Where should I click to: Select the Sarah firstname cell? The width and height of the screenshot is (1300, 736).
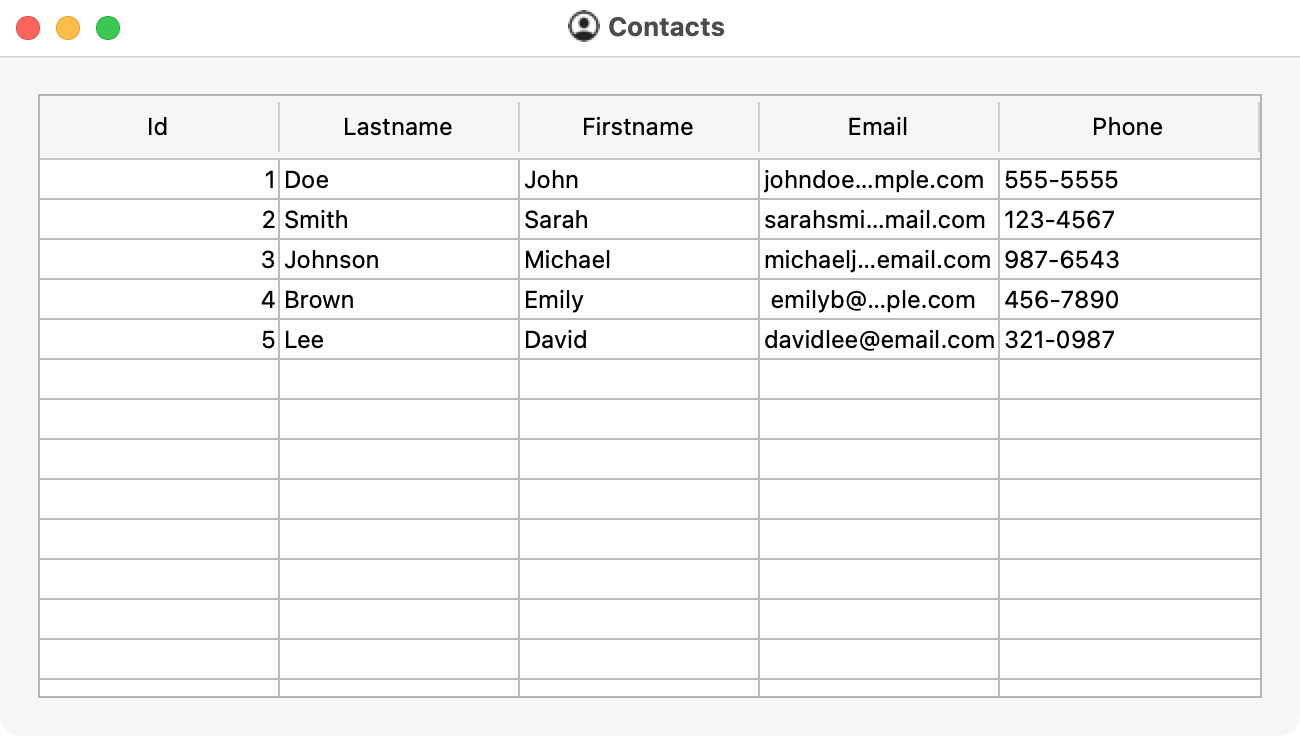[x=638, y=220]
